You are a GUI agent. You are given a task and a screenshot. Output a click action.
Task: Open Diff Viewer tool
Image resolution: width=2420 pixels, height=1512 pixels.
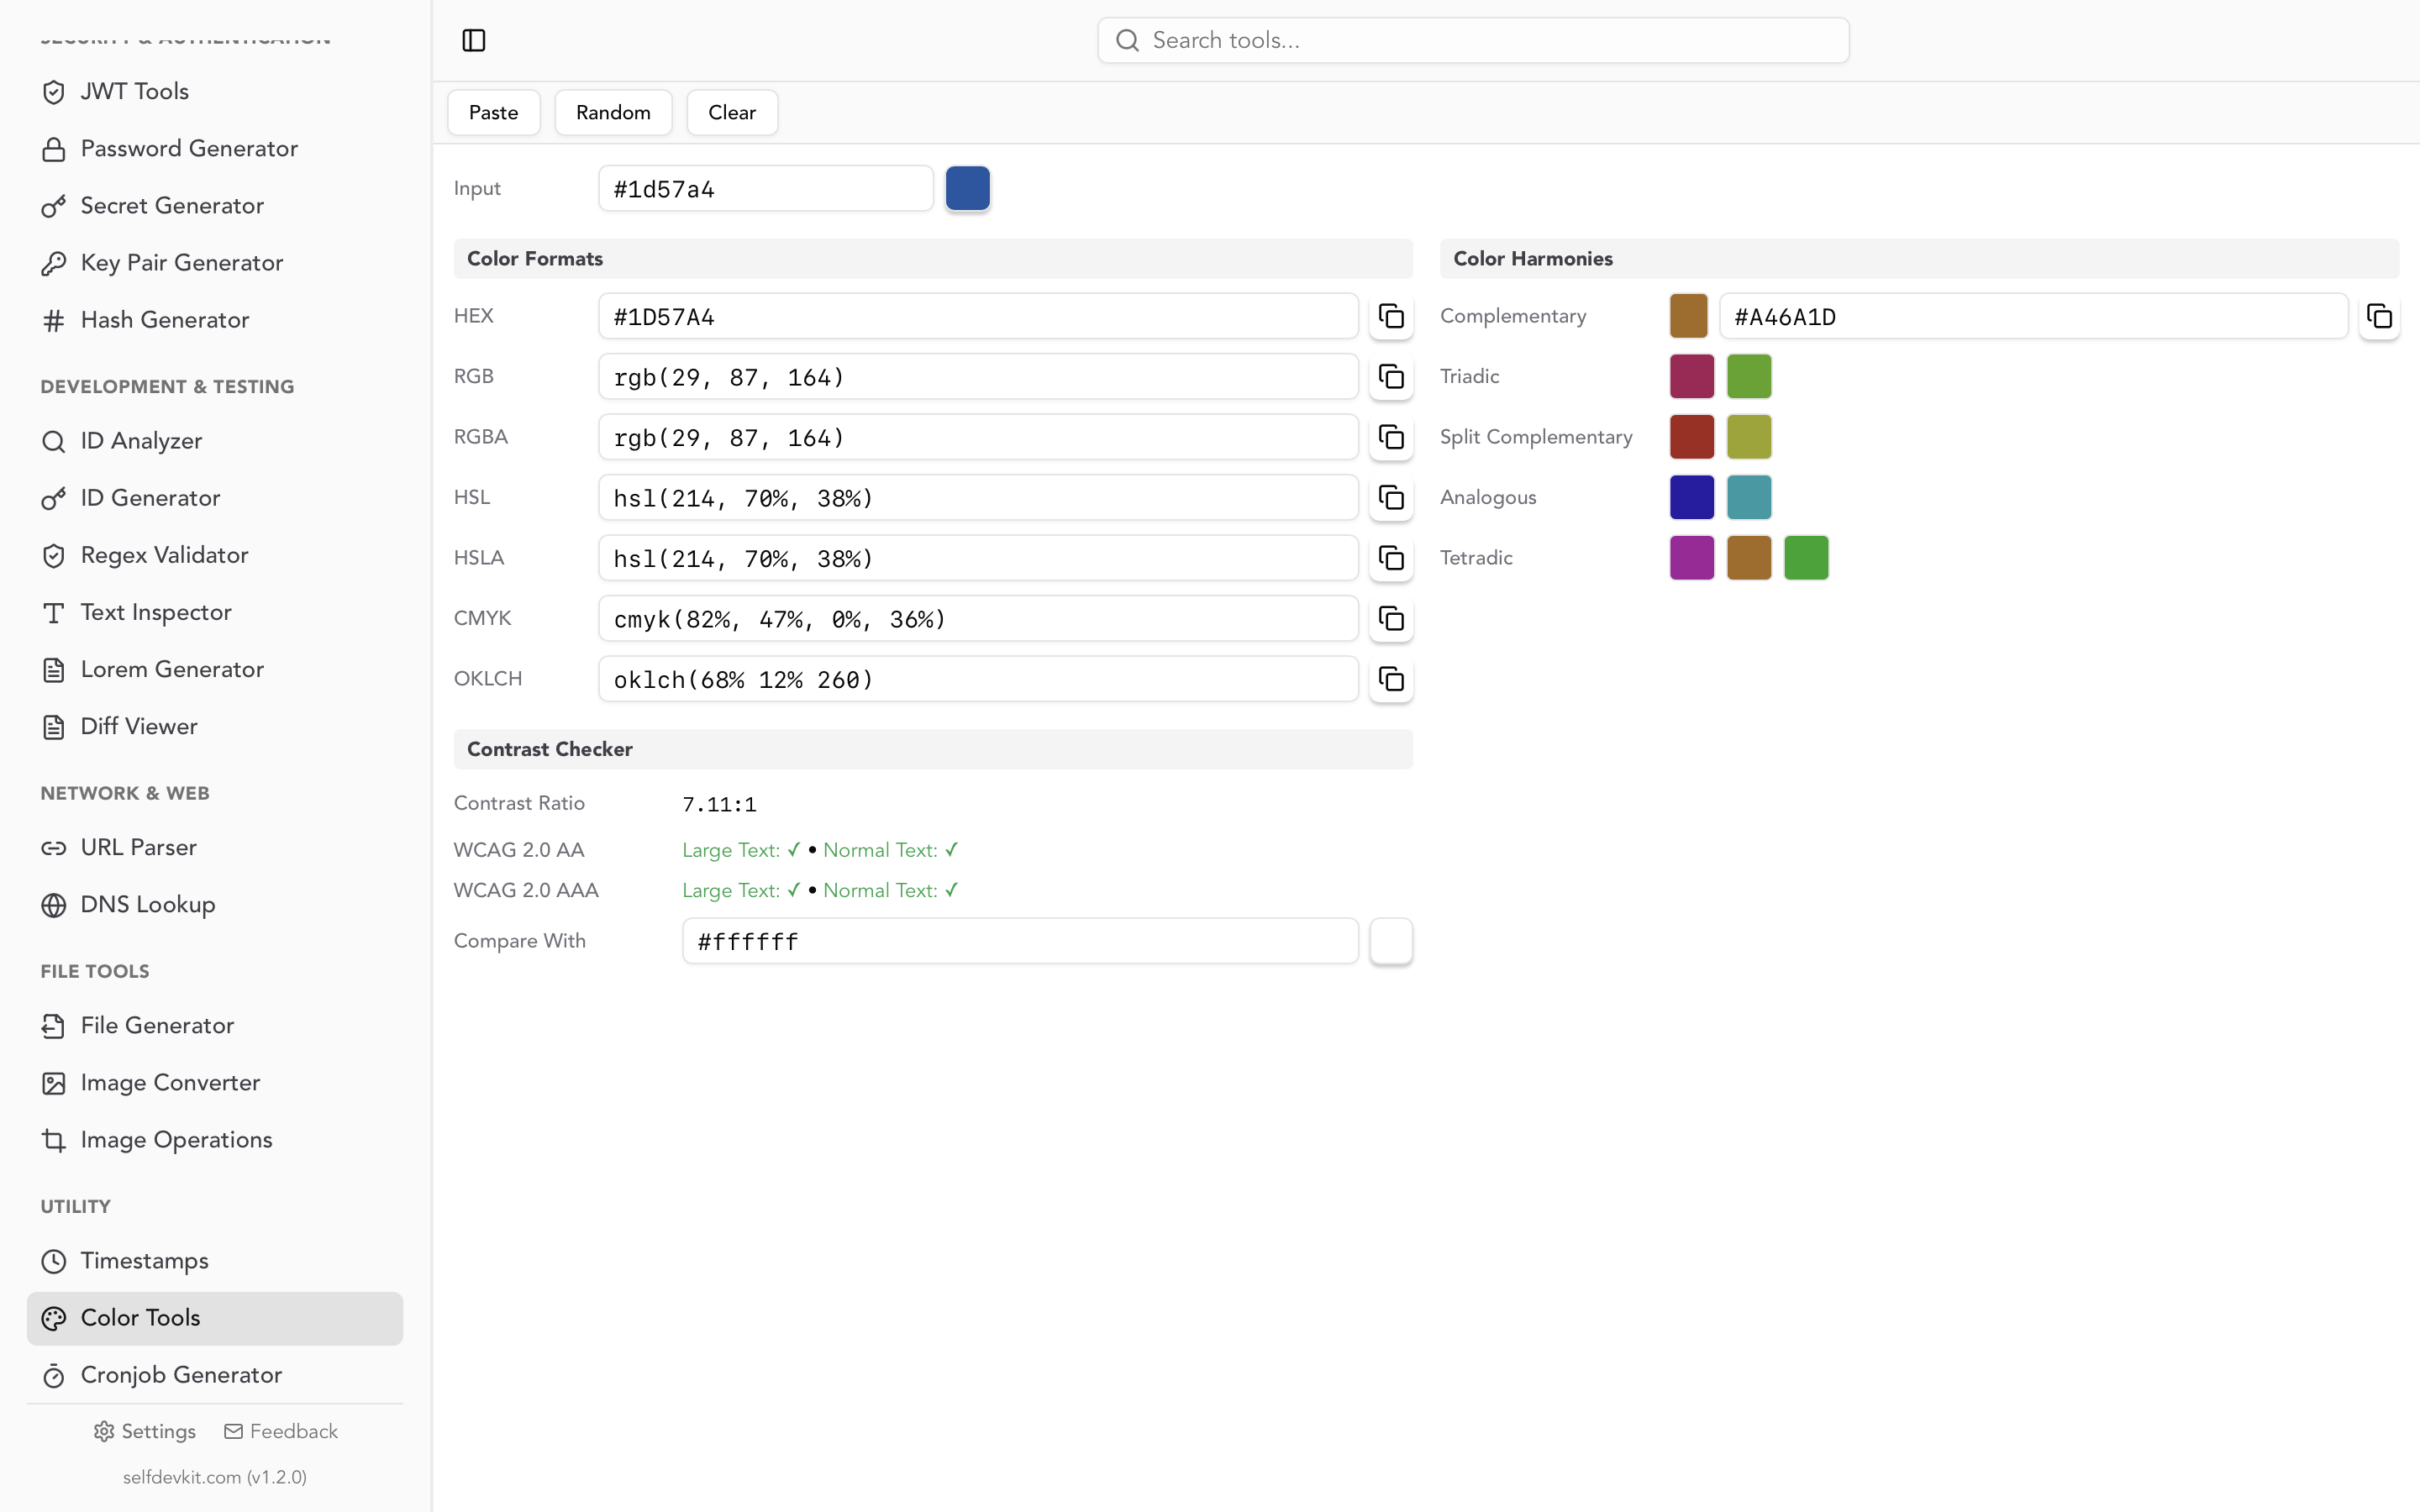tap(215, 726)
